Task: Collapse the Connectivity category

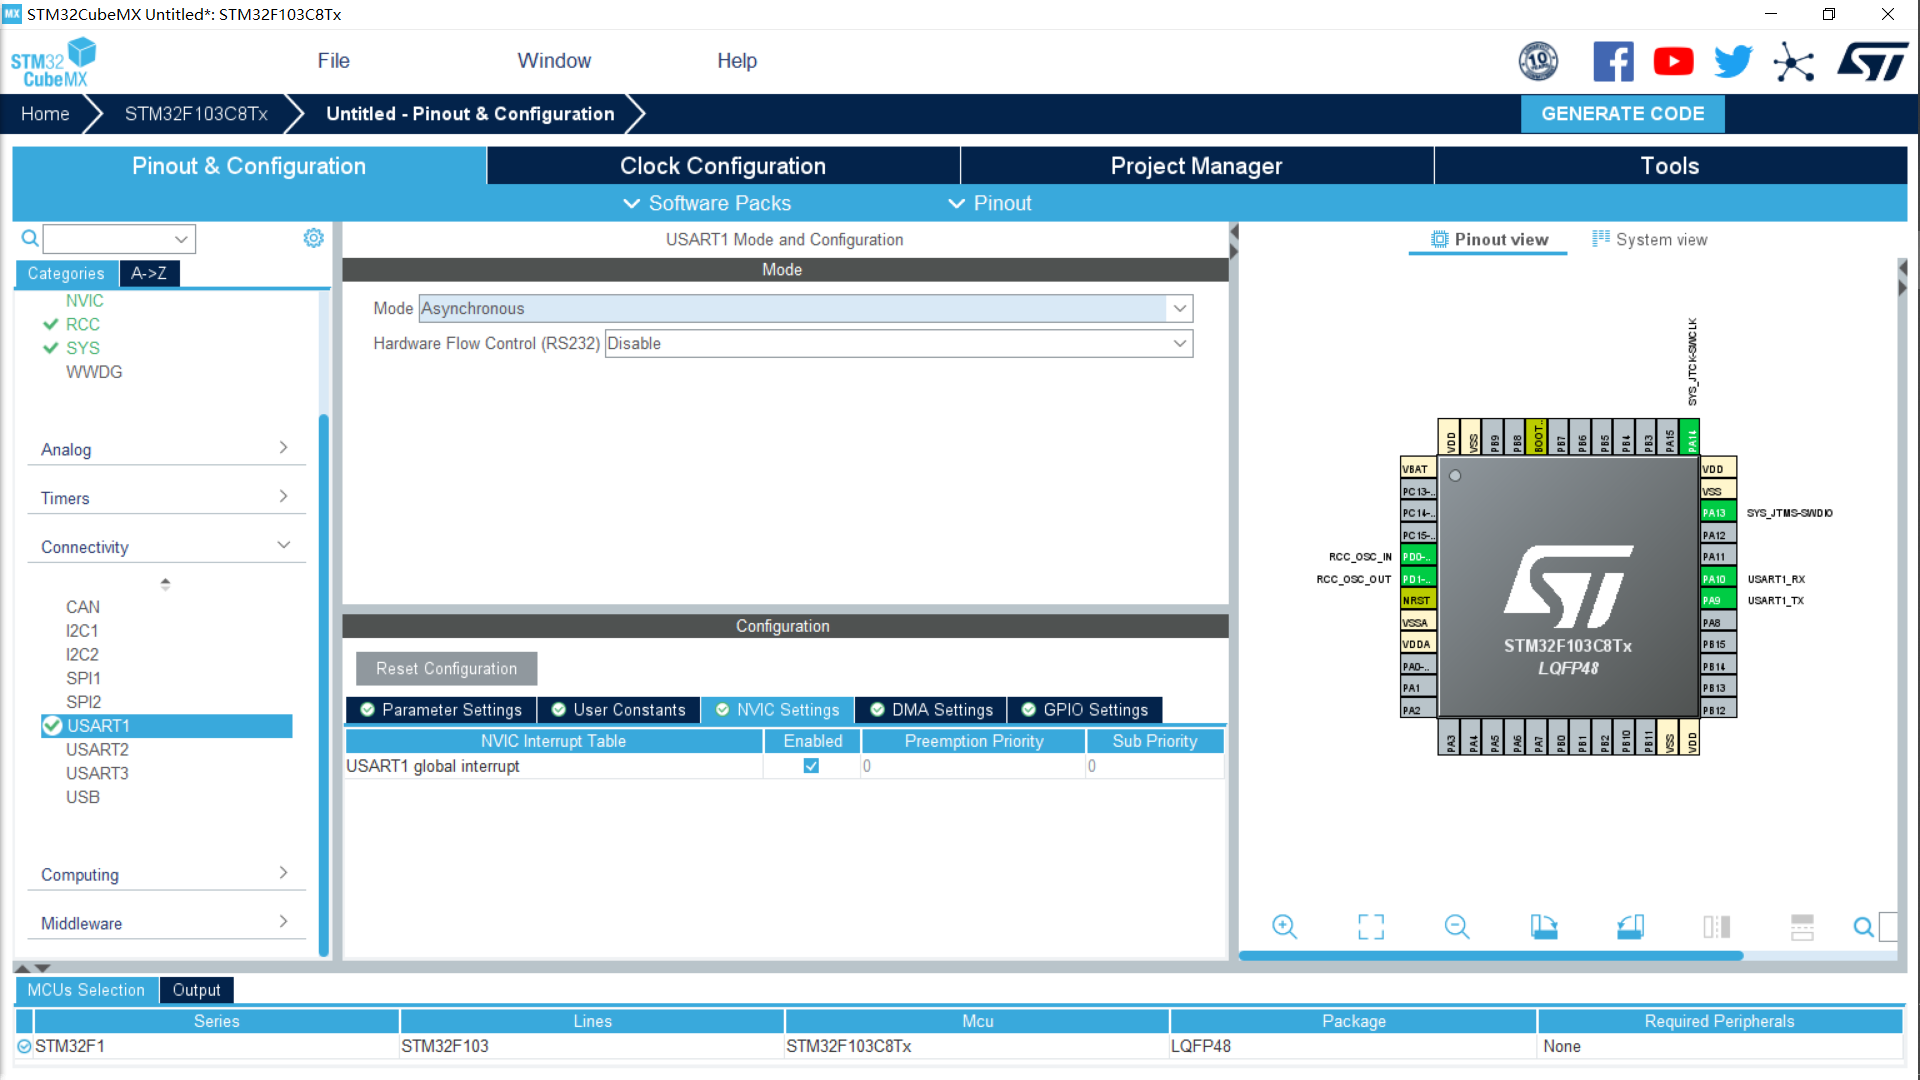Action: [165, 547]
